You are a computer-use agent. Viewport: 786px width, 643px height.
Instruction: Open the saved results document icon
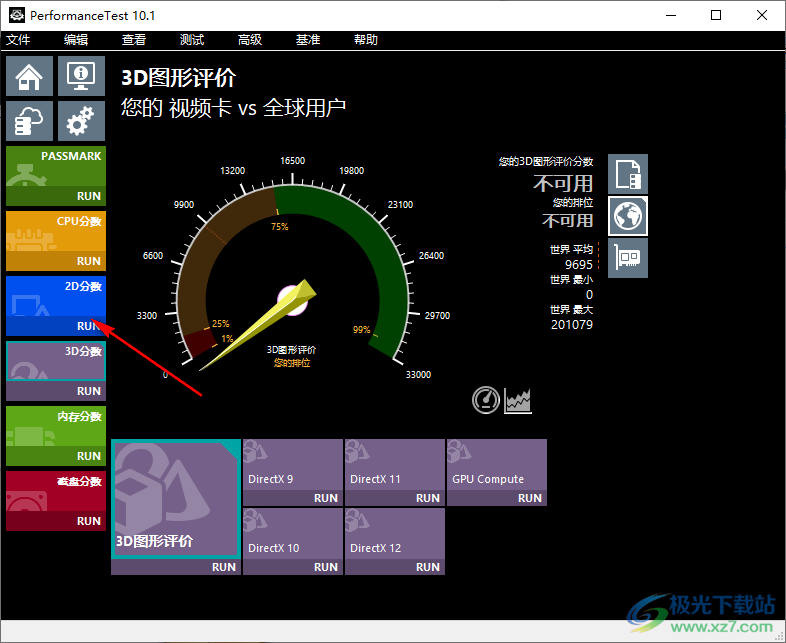tap(628, 174)
